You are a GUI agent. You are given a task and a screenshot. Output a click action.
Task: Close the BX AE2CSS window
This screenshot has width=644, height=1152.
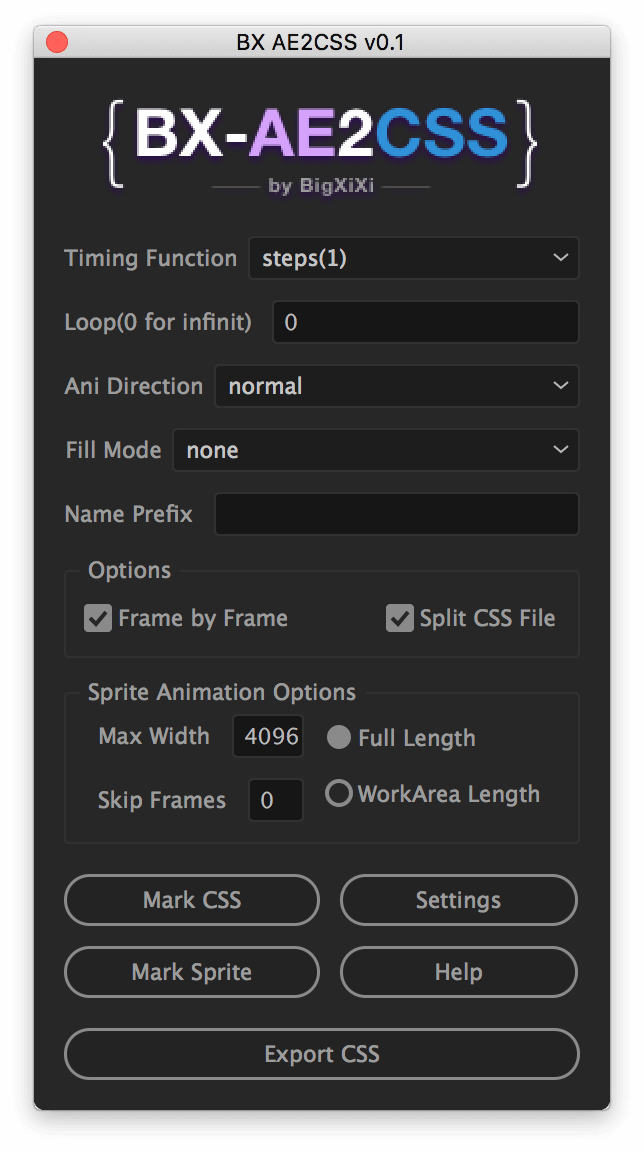(56, 42)
